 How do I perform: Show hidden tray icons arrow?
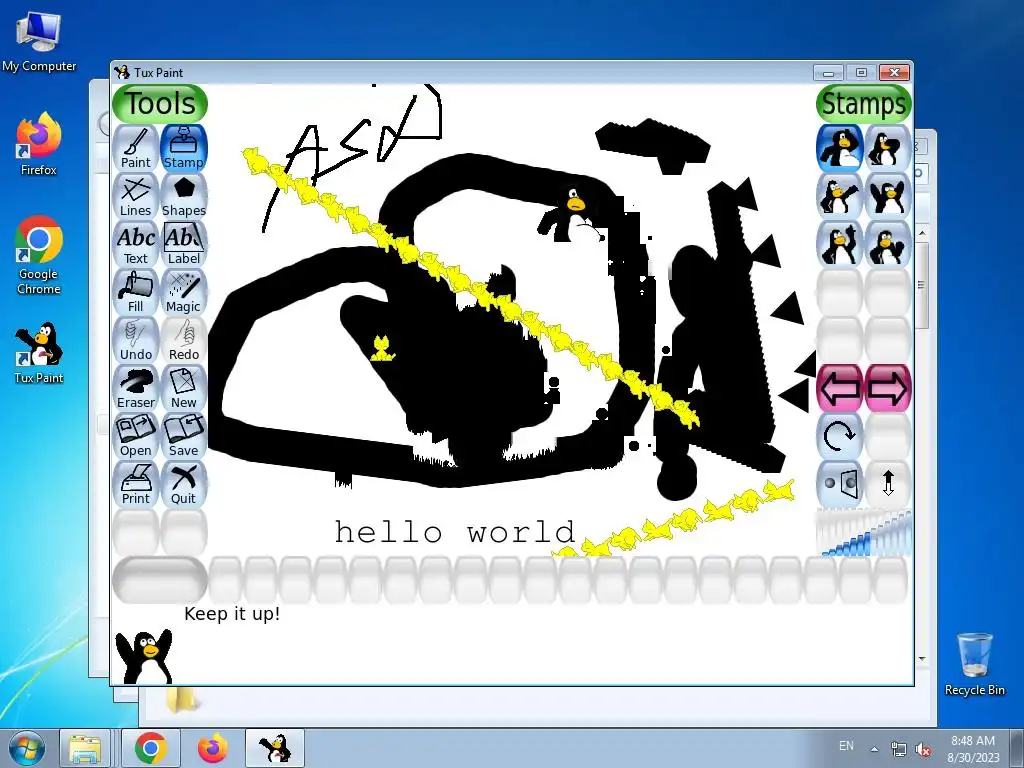click(874, 748)
